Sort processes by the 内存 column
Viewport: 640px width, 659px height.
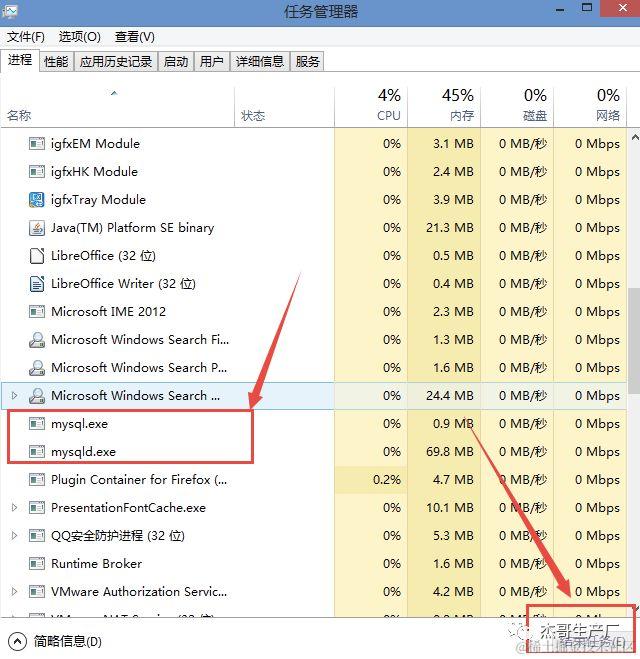tap(444, 107)
